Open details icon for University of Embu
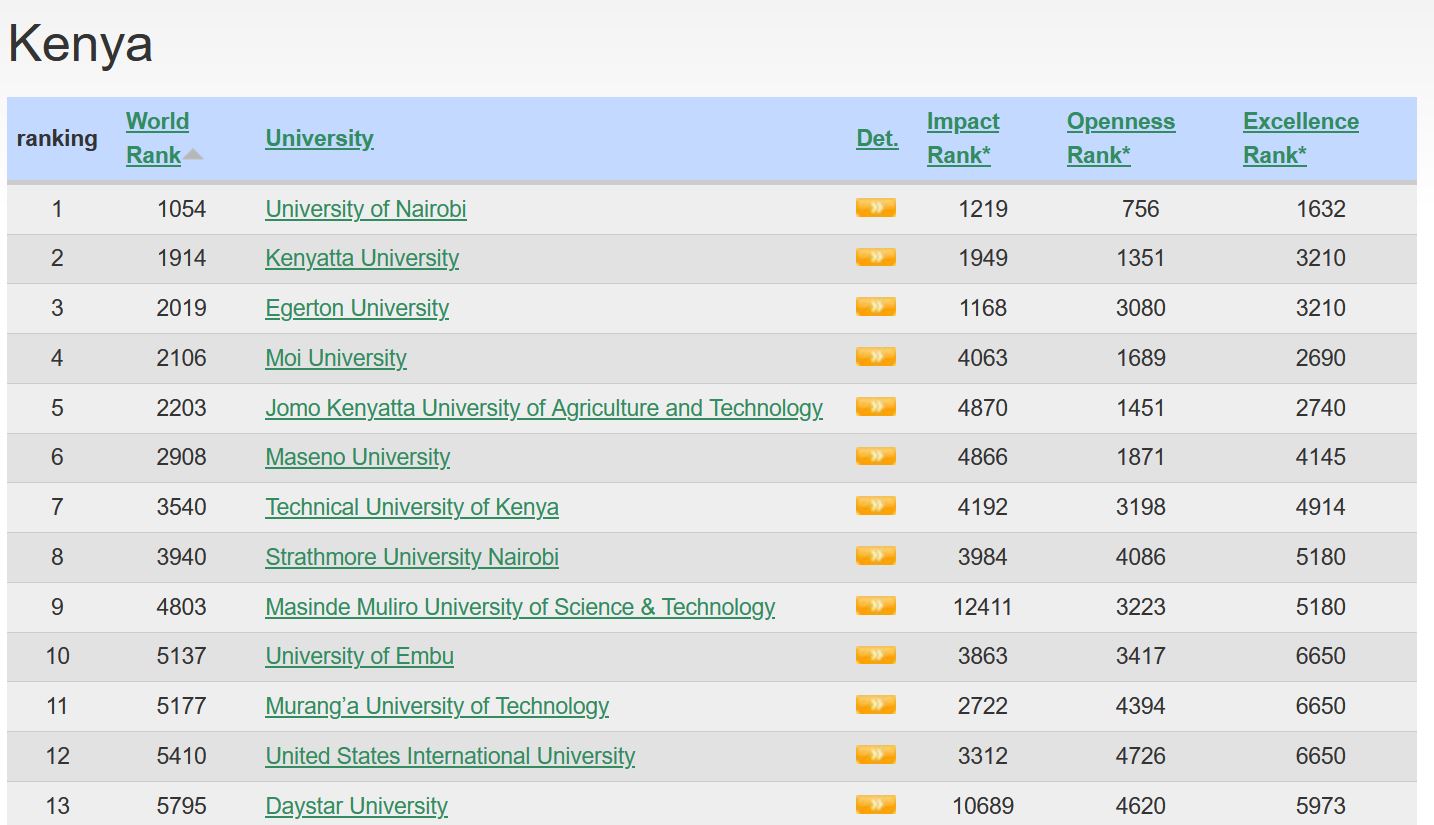The height and width of the screenshot is (825, 1434). (875, 655)
